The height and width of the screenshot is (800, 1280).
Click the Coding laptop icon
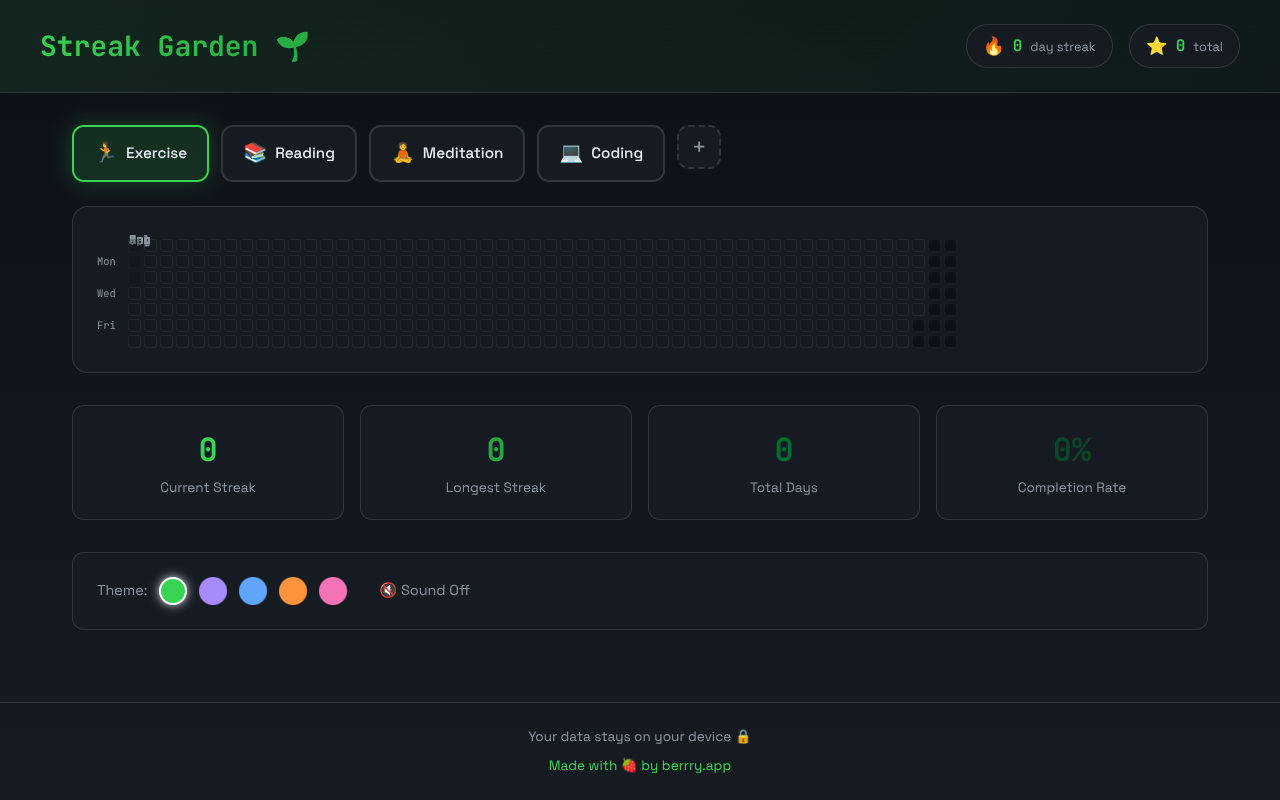coord(571,153)
